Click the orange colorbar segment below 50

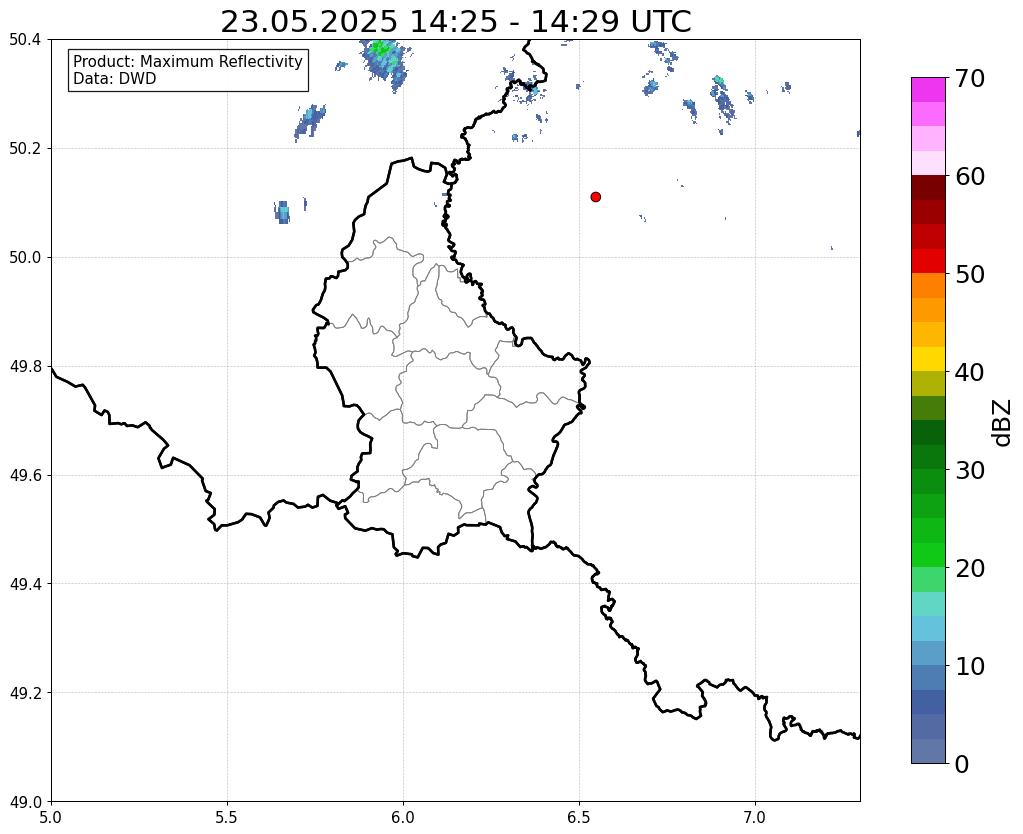pyautogui.click(x=928, y=286)
